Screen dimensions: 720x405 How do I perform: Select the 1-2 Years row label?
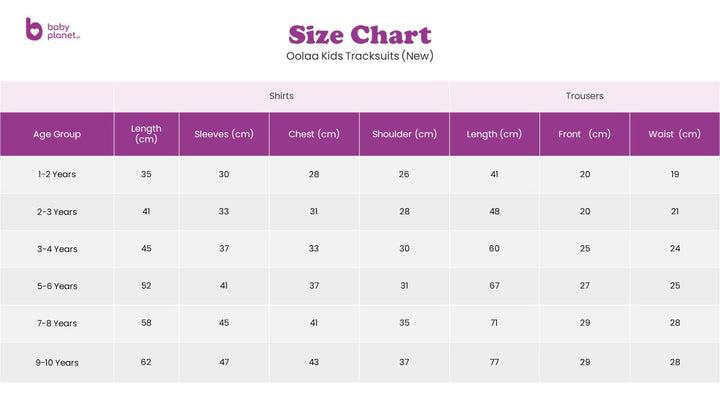coord(57,174)
